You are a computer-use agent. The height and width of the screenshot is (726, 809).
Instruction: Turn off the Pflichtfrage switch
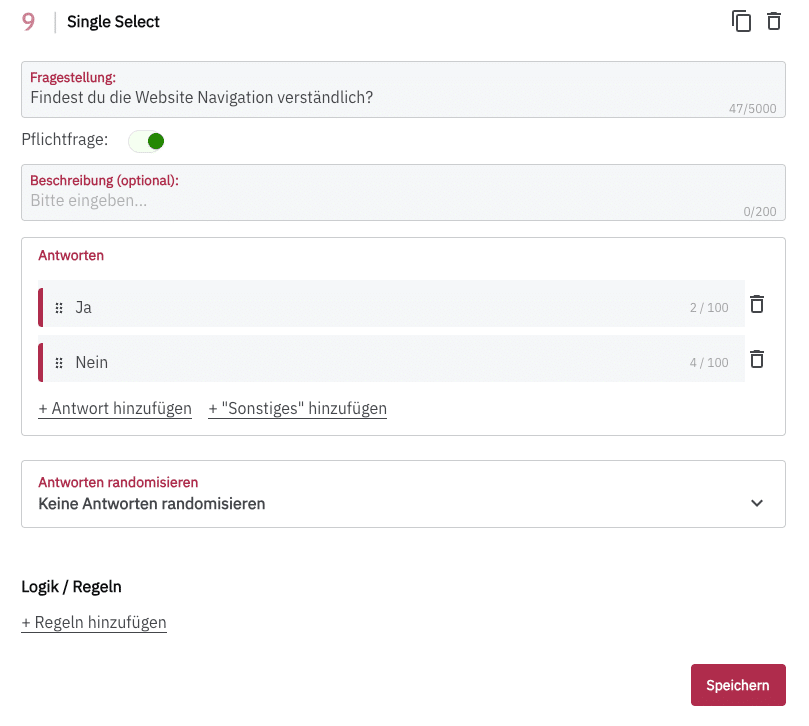point(147,141)
